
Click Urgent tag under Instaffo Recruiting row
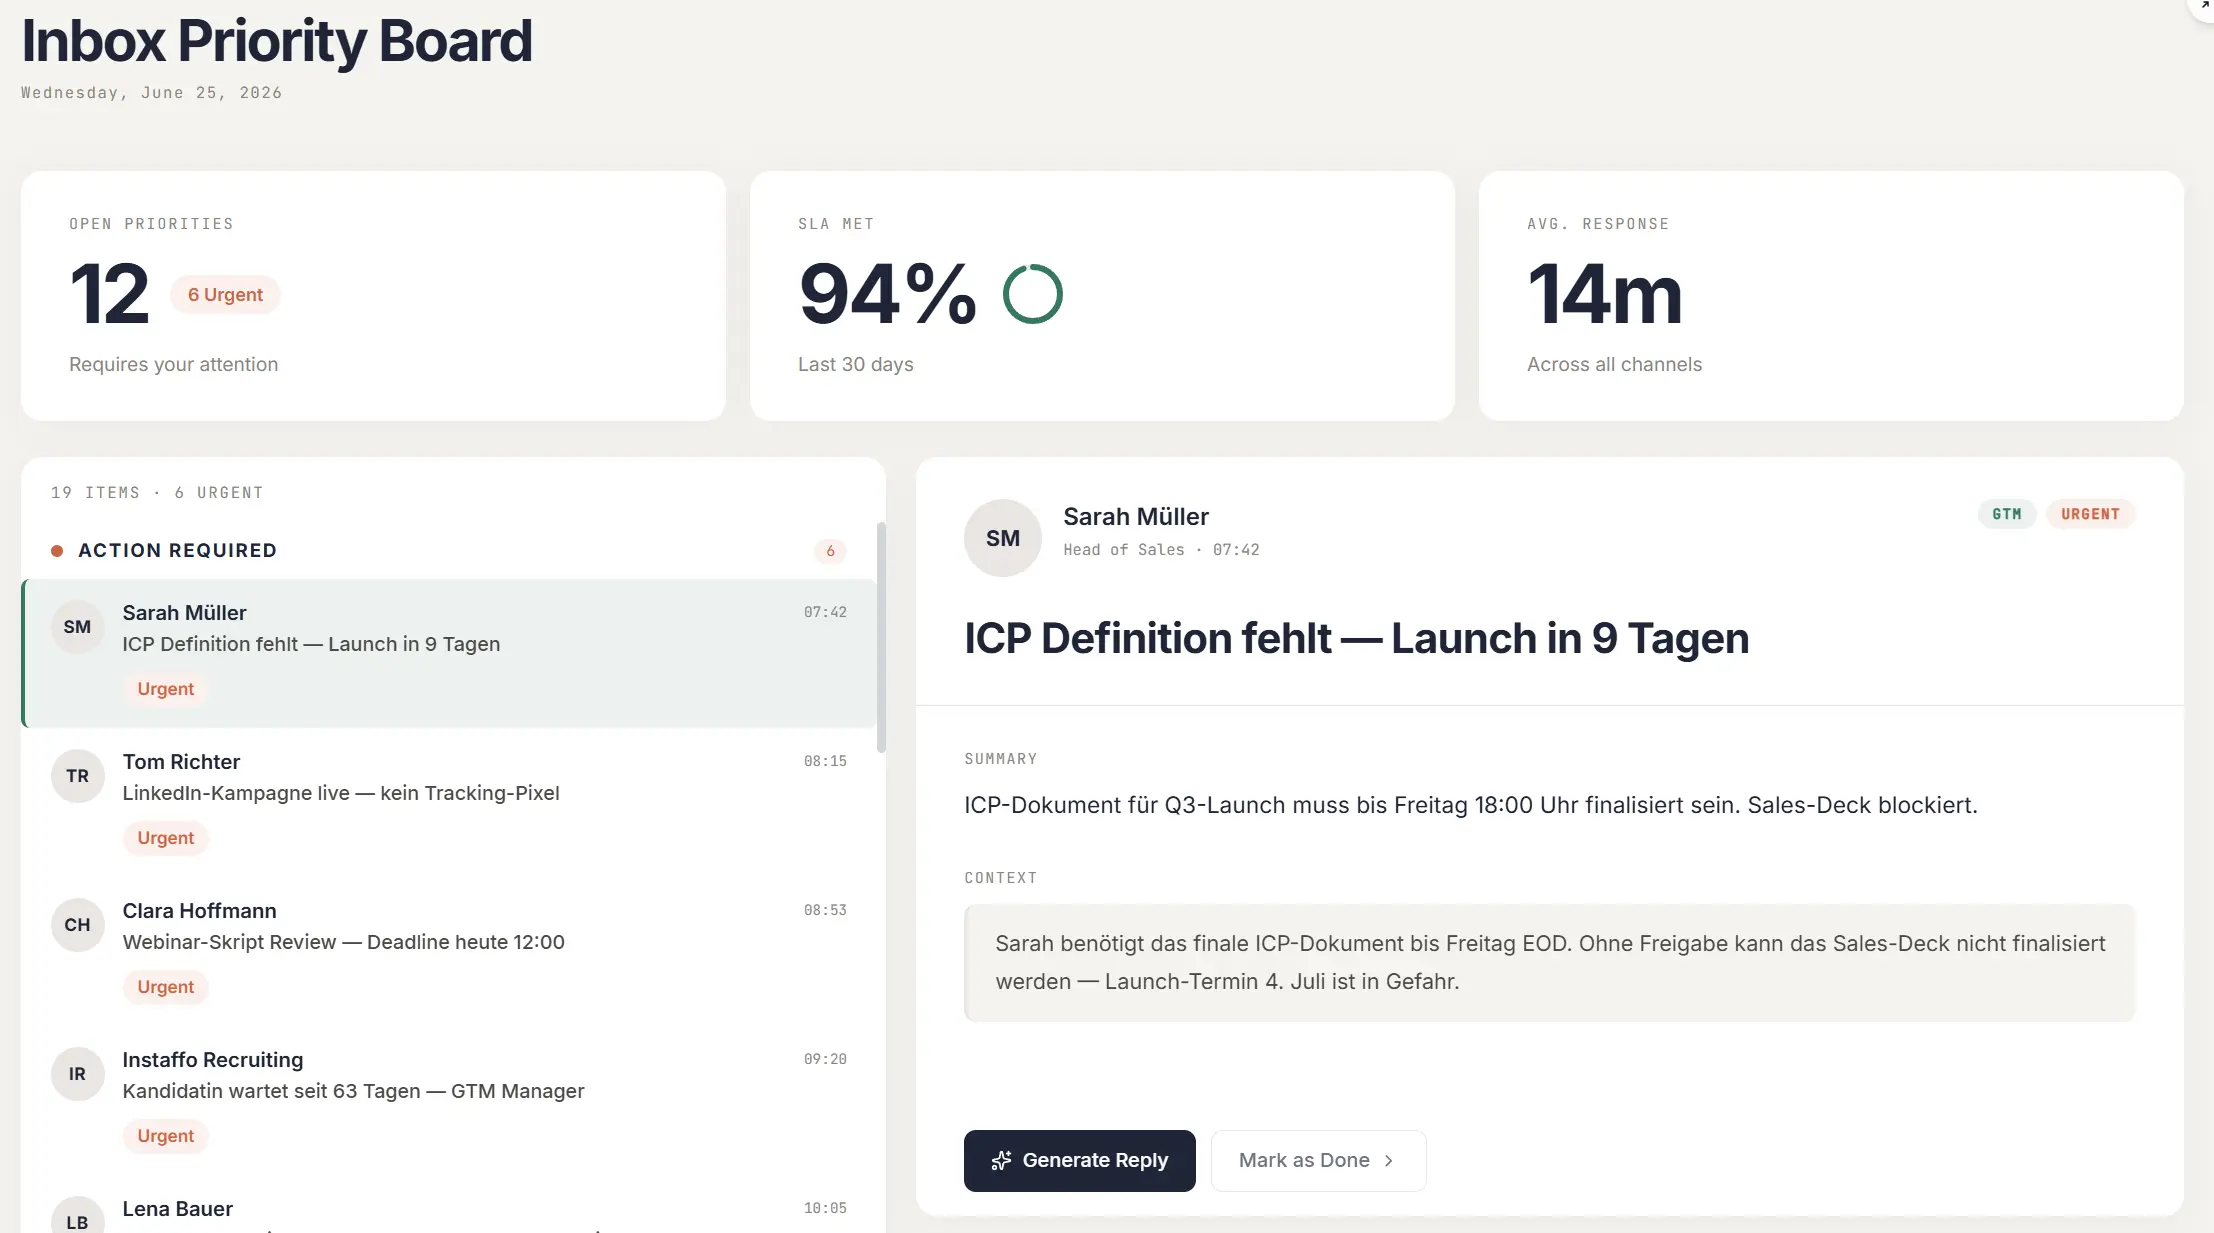point(165,1136)
